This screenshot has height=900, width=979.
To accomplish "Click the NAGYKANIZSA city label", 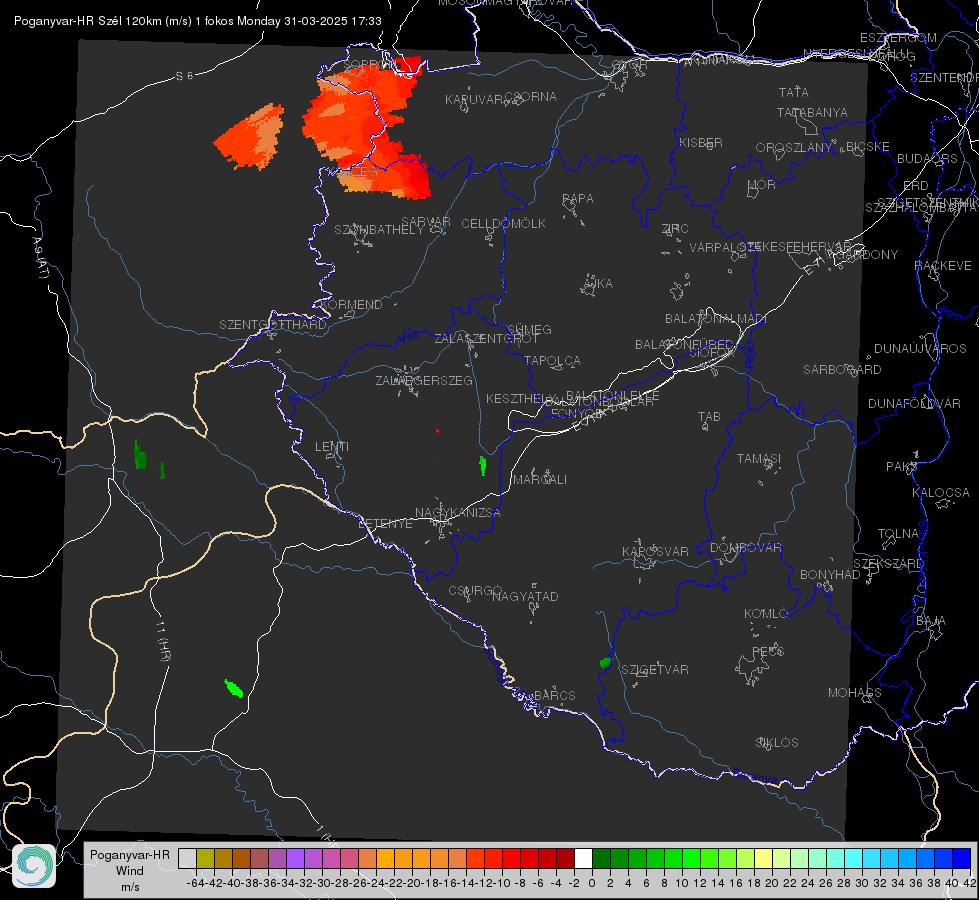I will [x=458, y=513].
